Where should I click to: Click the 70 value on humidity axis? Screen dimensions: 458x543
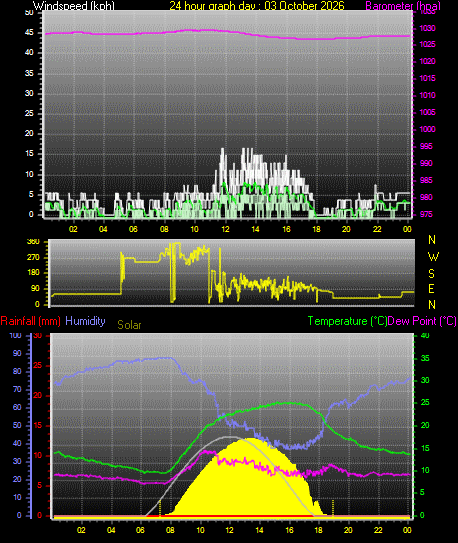click(17, 390)
